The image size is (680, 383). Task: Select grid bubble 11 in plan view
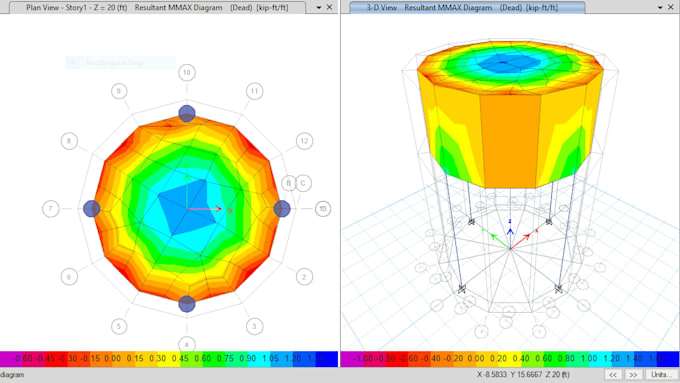[x=255, y=91]
